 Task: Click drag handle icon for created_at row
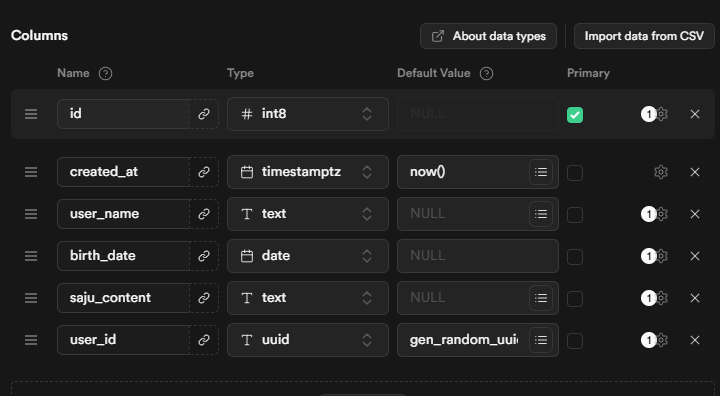click(x=31, y=172)
